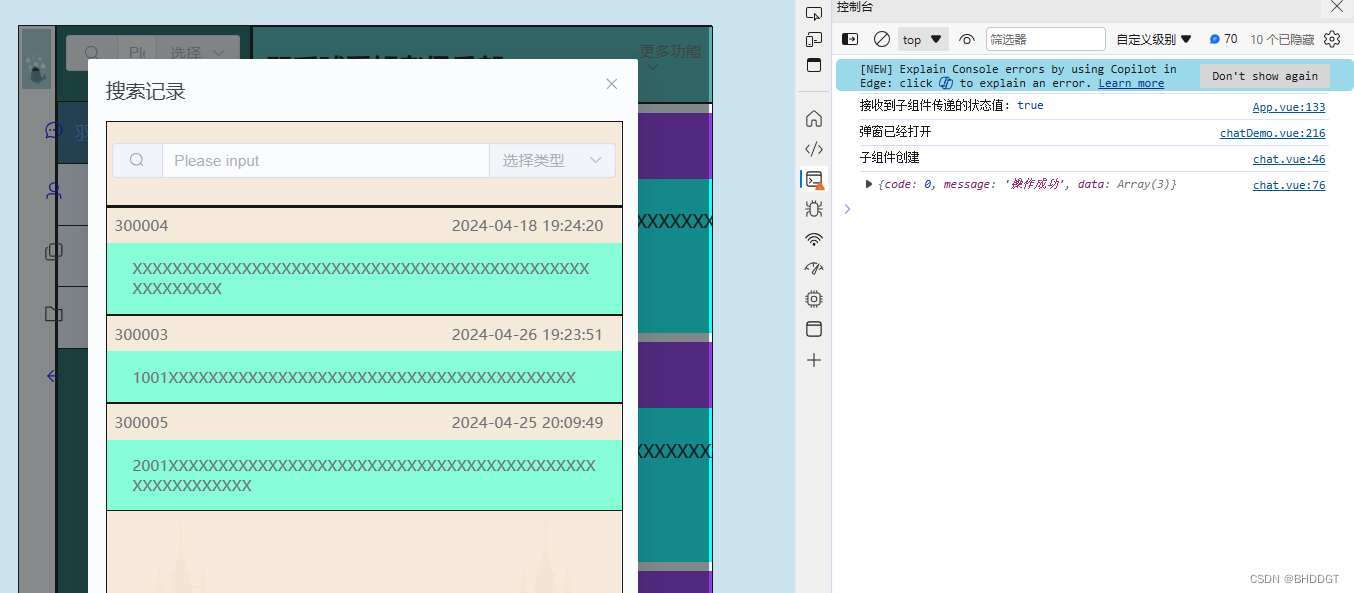
Task: Click the 'Don't show again' button
Action: point(1264,76)
